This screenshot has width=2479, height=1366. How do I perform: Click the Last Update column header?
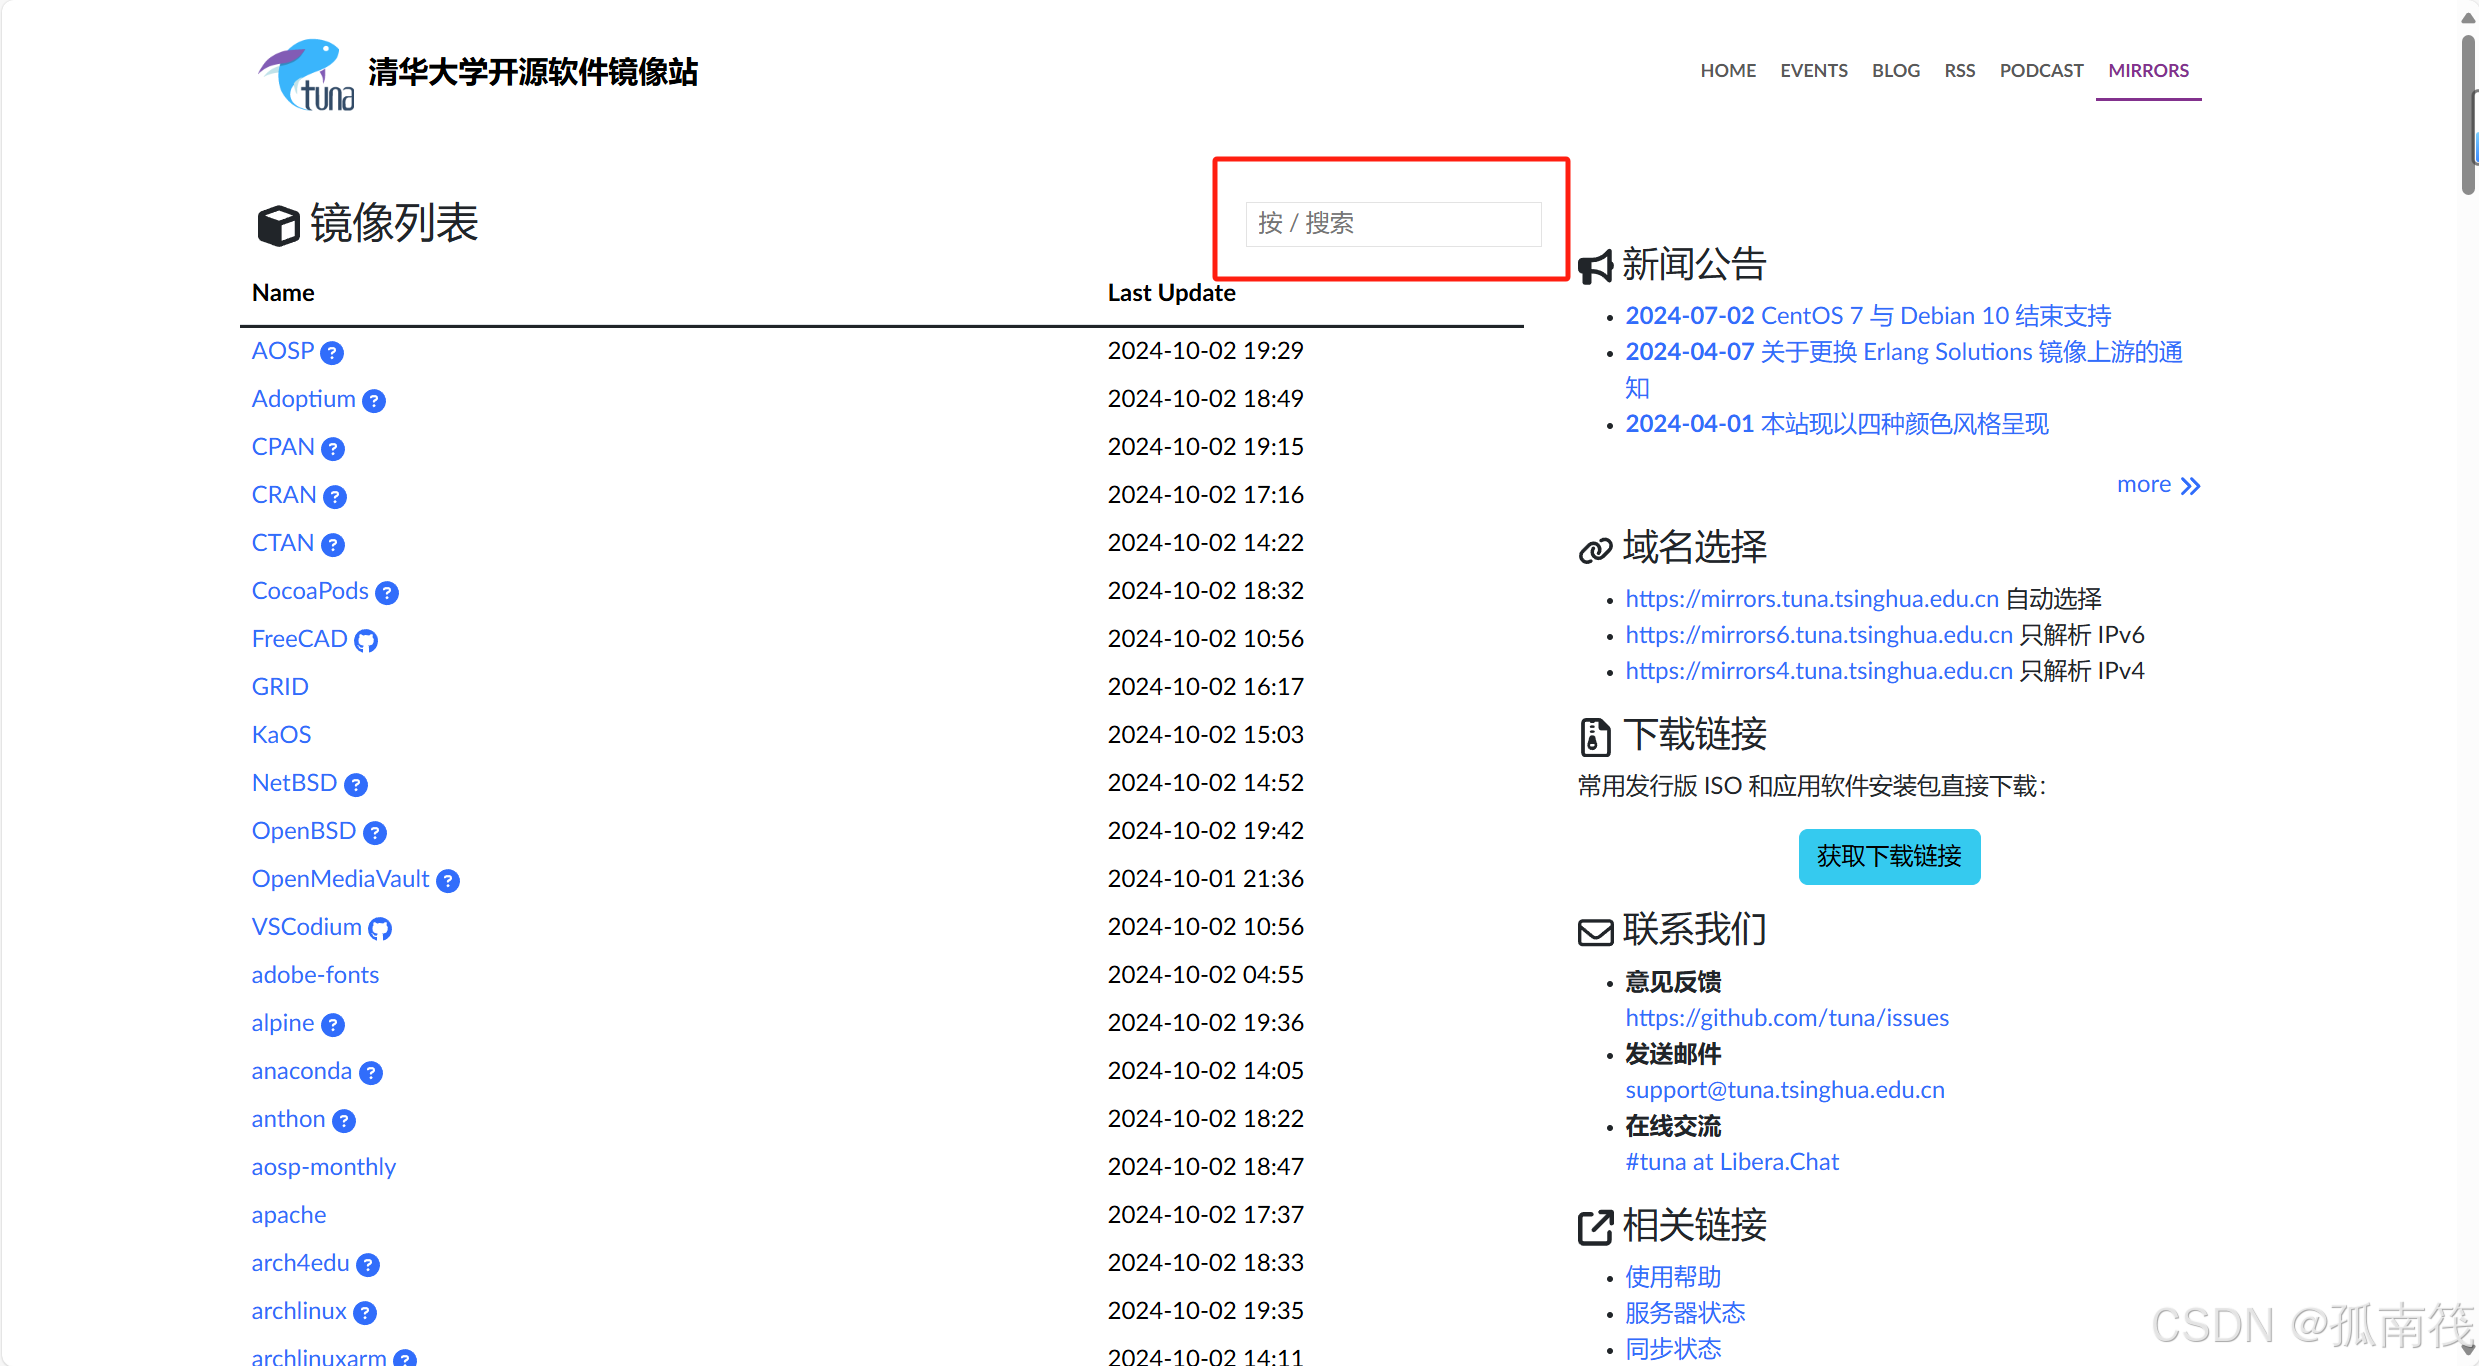pyautogui.click(x=1171, y=293)
